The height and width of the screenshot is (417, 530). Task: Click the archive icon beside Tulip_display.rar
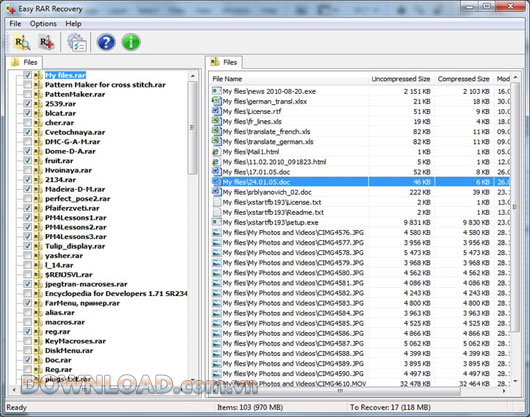coord(38,246)
